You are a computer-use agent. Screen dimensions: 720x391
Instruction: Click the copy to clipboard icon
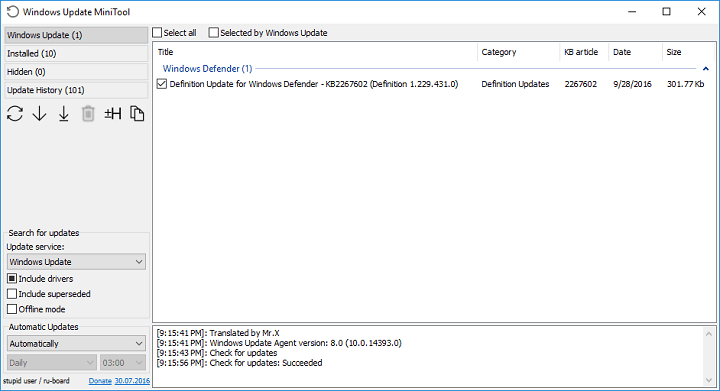[x=137, y=113]
